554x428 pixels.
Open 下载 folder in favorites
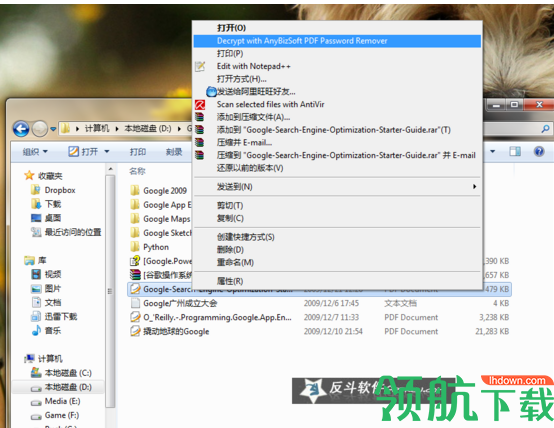coord(46,204)
